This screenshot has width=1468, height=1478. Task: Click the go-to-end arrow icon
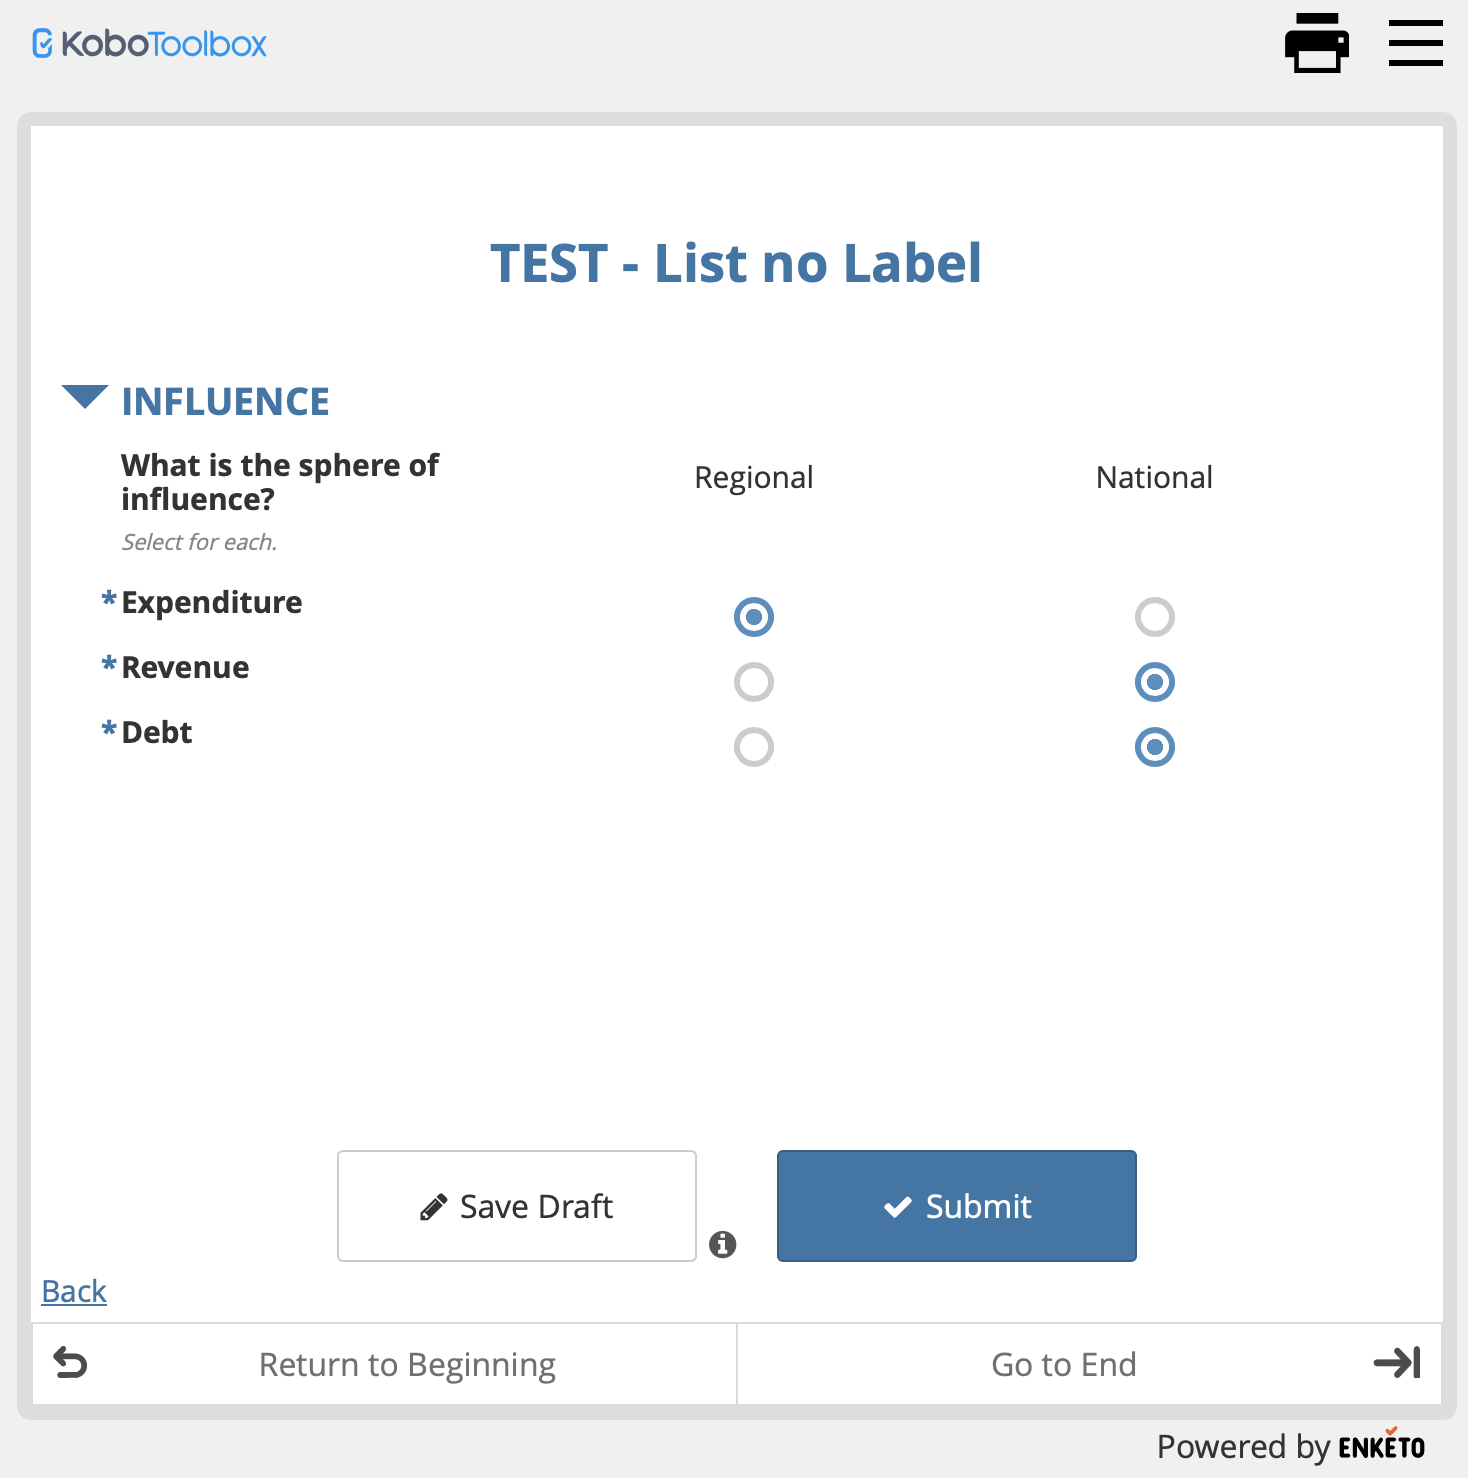click(1397, 1363)
